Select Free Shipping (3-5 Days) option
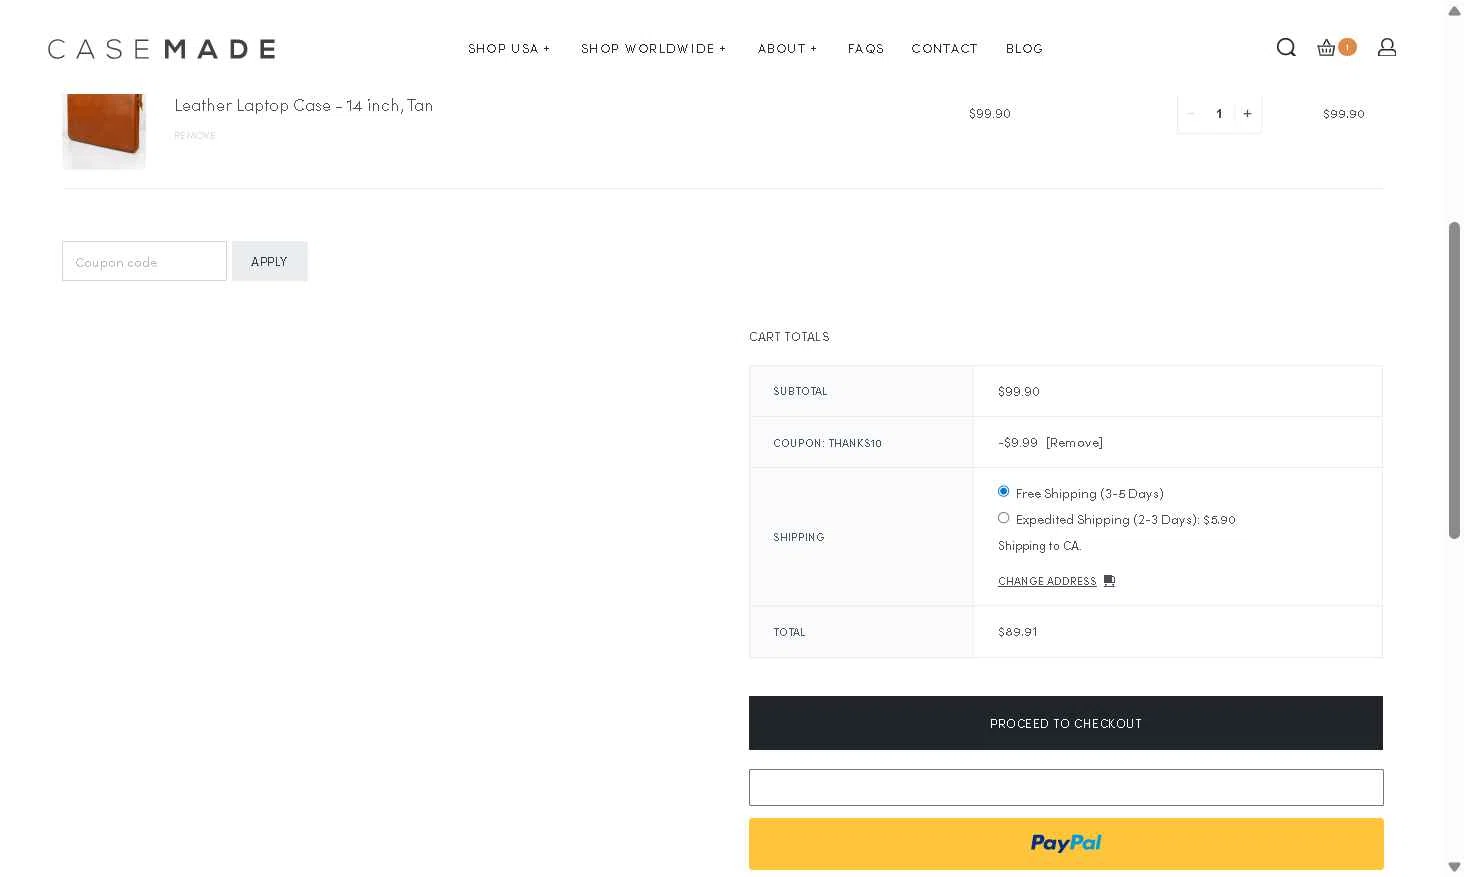The height and width of the screenshot is (877, 1464). click(x=1003, y=491)
